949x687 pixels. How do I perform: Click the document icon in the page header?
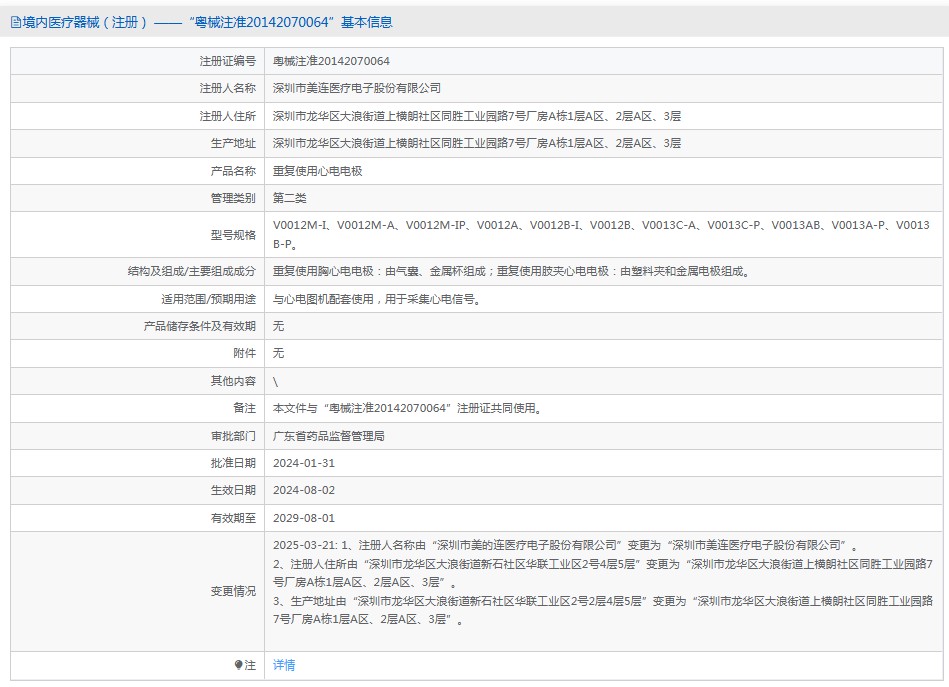(16, 22)
